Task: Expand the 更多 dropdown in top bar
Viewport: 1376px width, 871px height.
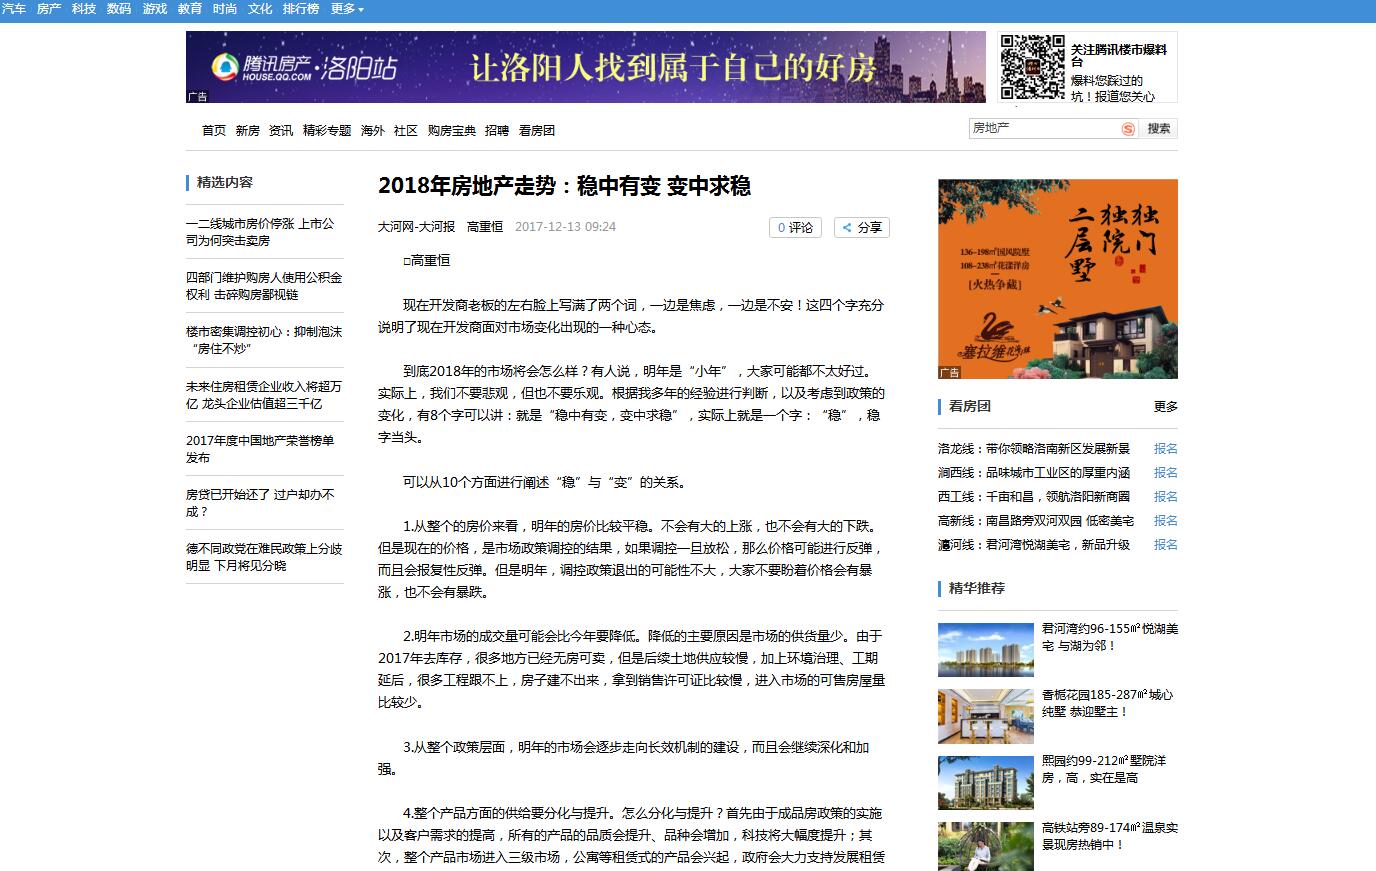Action: tap(347, 9)
